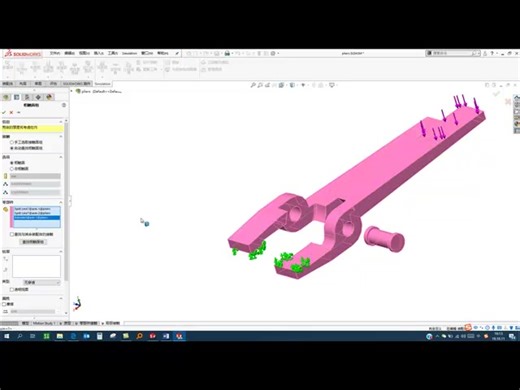Collapse the options section chevron

tap(61, 157)
